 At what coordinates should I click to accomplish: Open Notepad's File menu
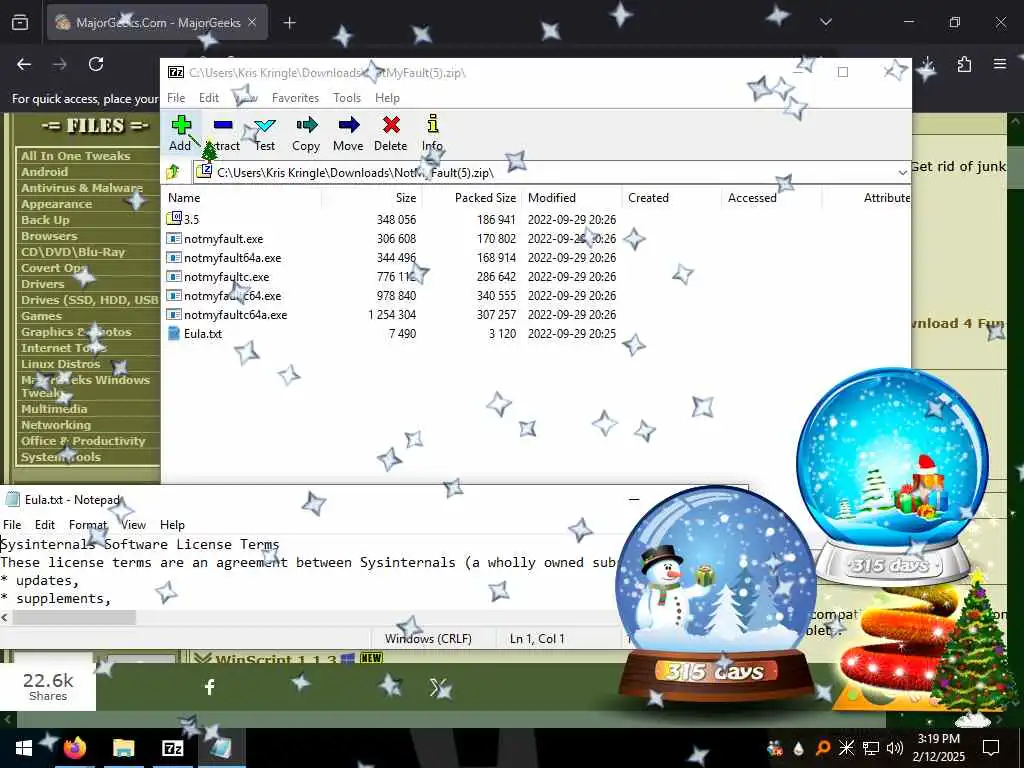click(12, 525)
